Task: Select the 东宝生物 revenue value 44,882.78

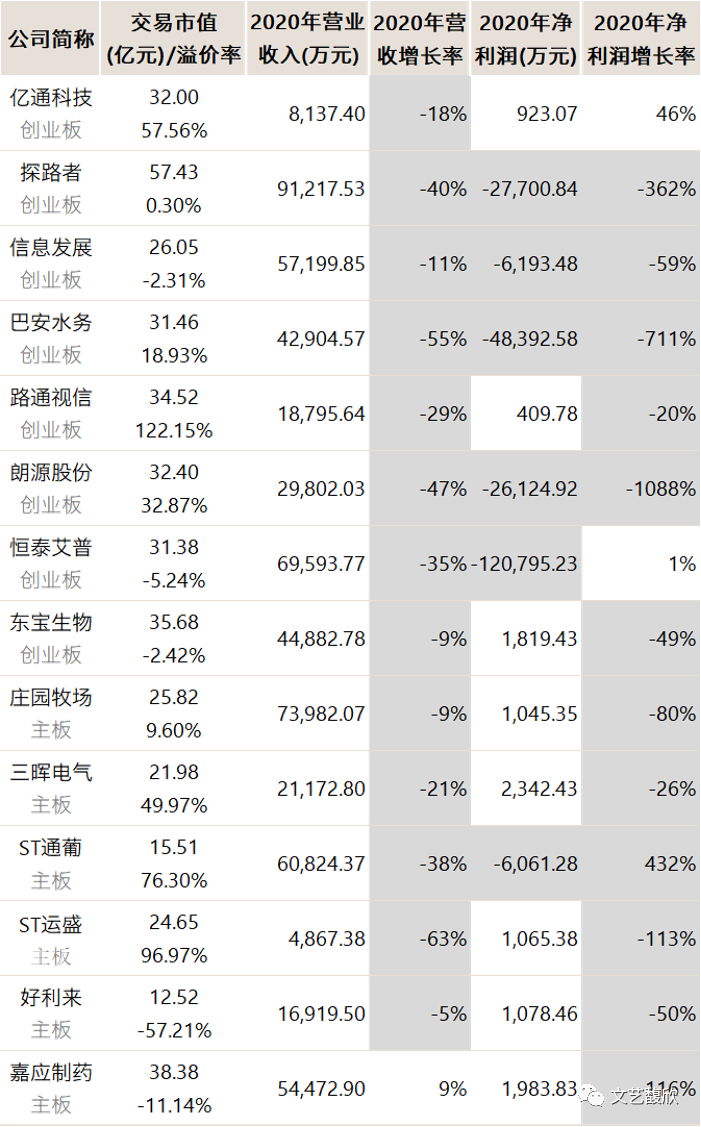Action: [x=321, y=639]
